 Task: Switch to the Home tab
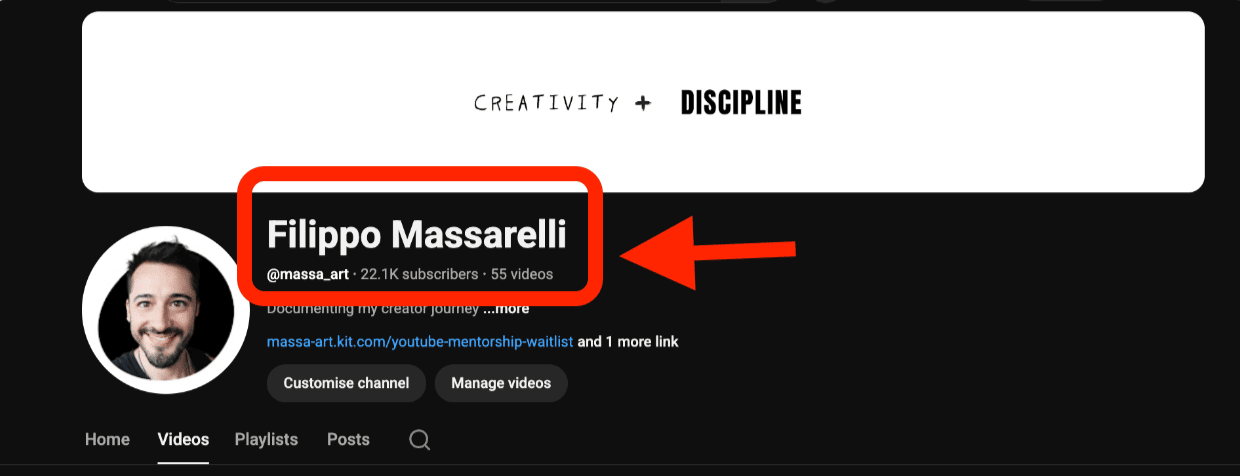[x=107, y=439]
